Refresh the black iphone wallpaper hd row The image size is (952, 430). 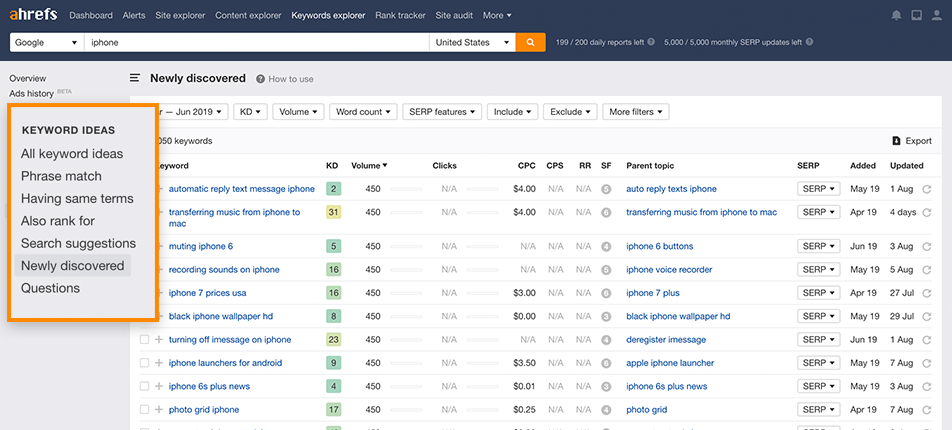926,316
